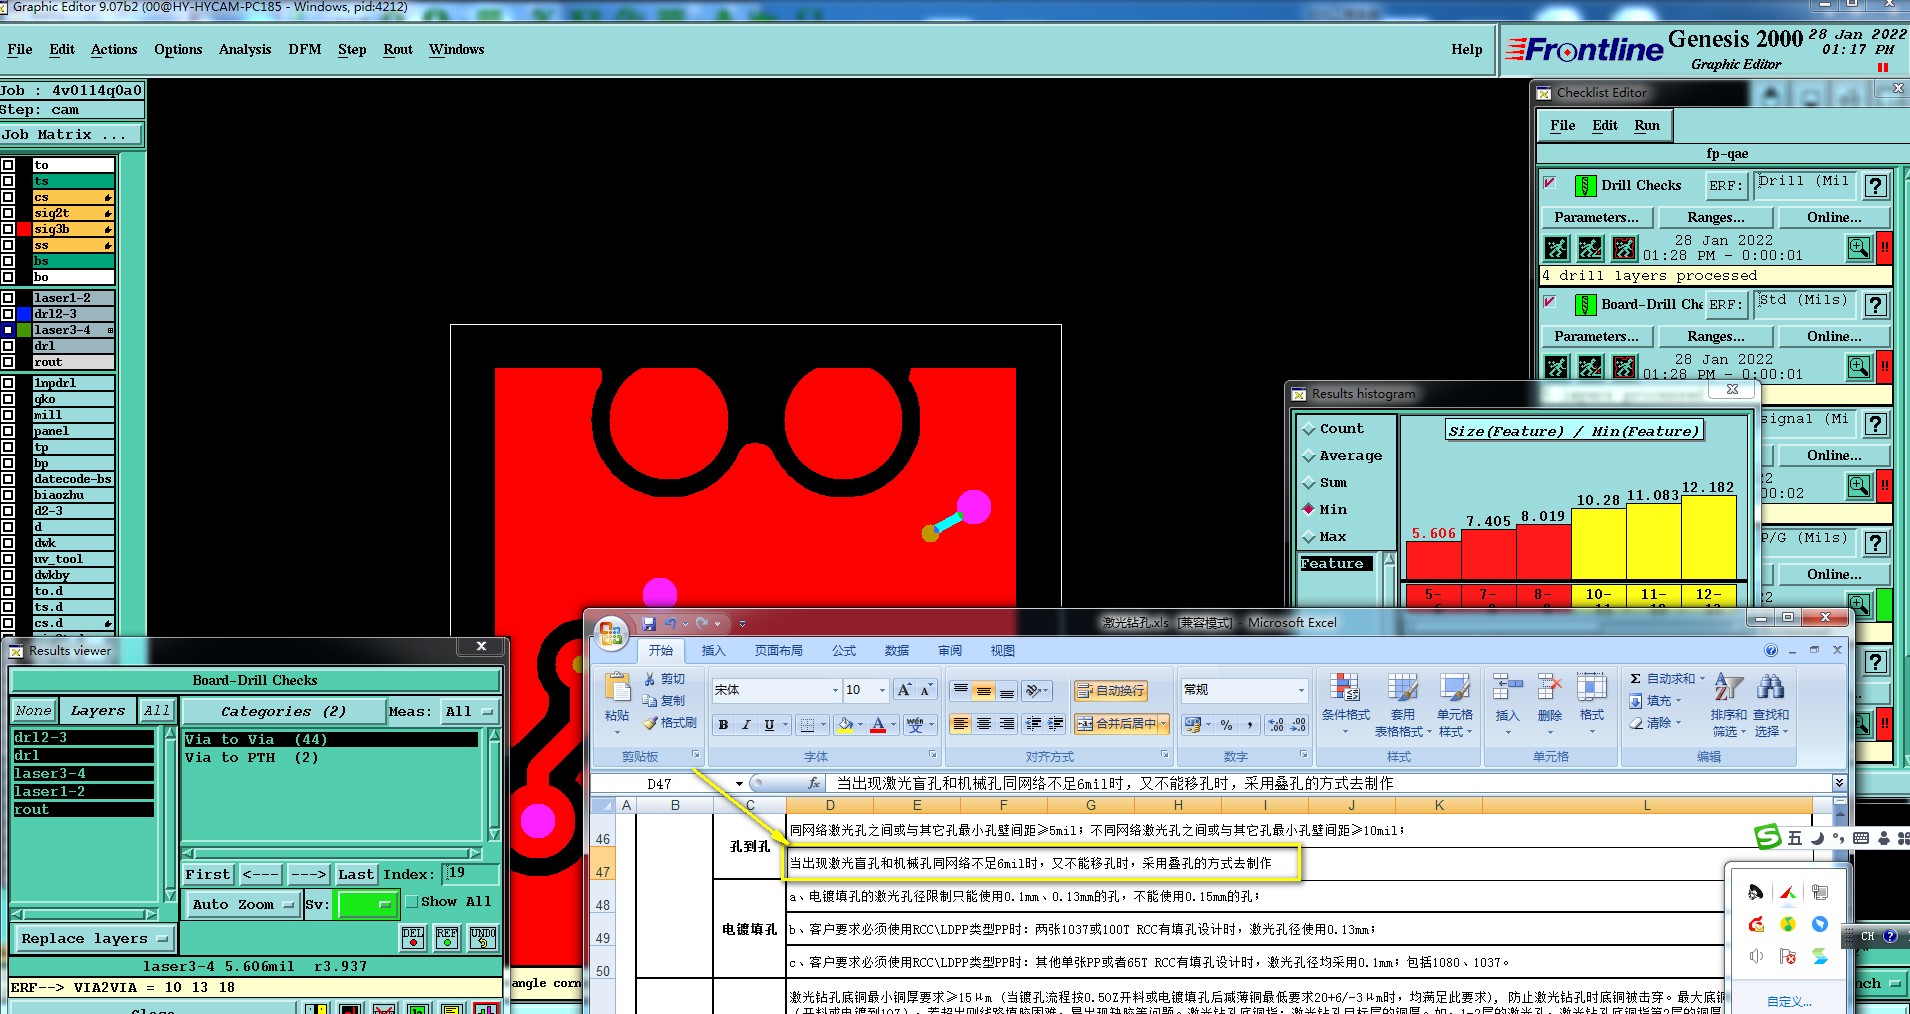Click the center align icon in Excel

984,724
